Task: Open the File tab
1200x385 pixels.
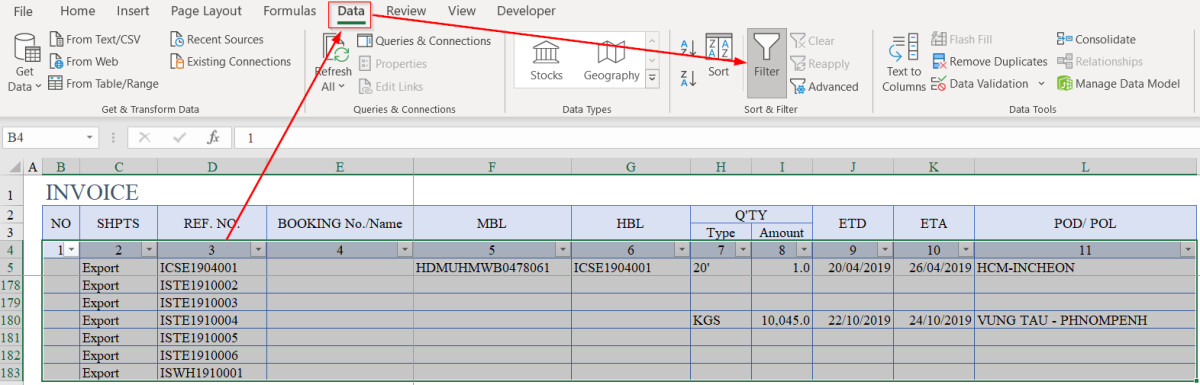Action: [x=23, y=11]
